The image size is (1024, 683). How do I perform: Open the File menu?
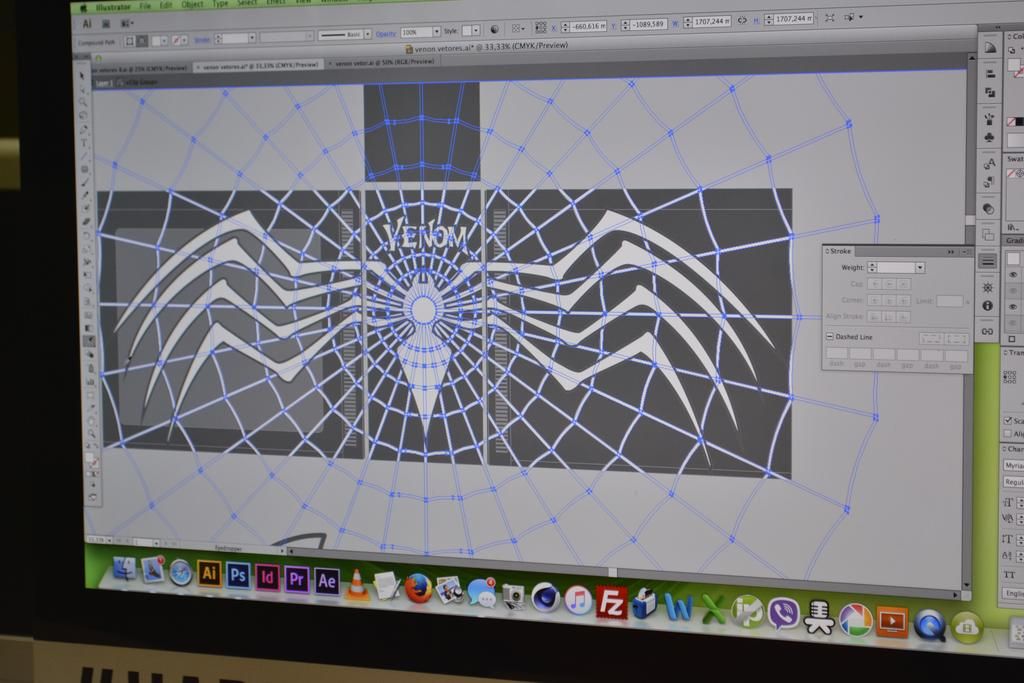pos(146,5)
